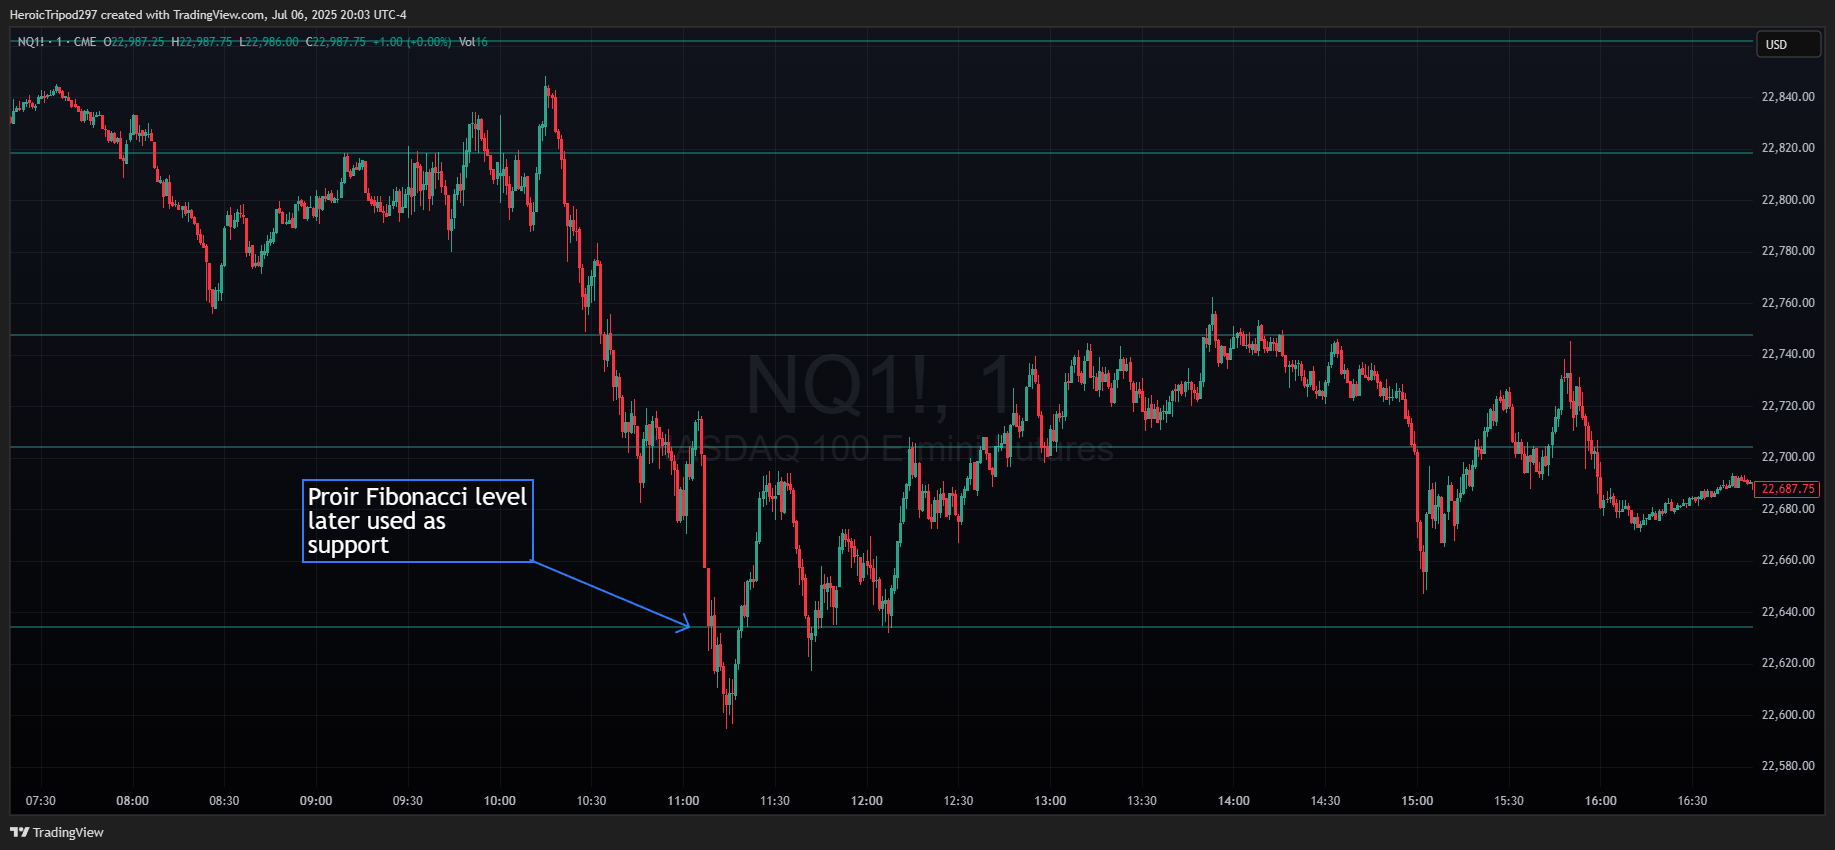Click the 22,720.00 price axis label

pyautogui.click(x=1788, y=406)
